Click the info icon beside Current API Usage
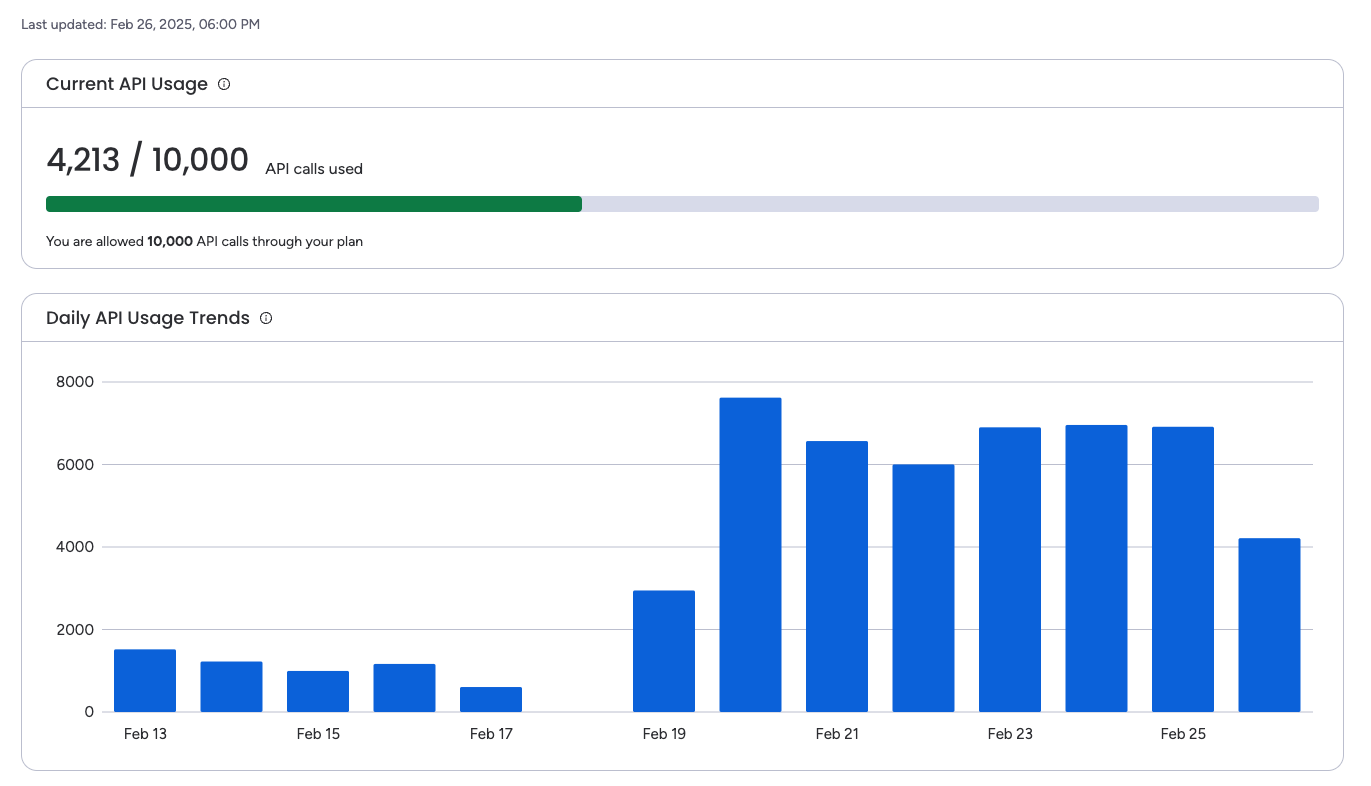The width and height of the screenshot is (1371, 786). click(x=224, y=84)
